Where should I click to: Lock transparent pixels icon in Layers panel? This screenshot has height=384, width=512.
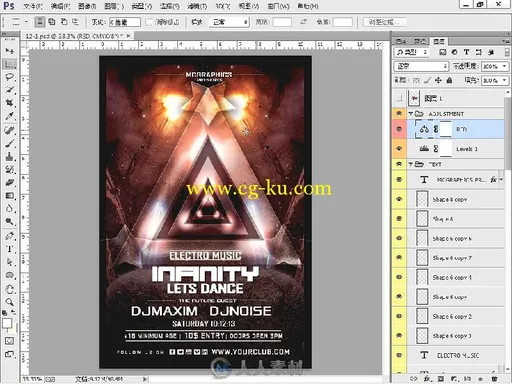pyautogui.click(x=416, y=80)
